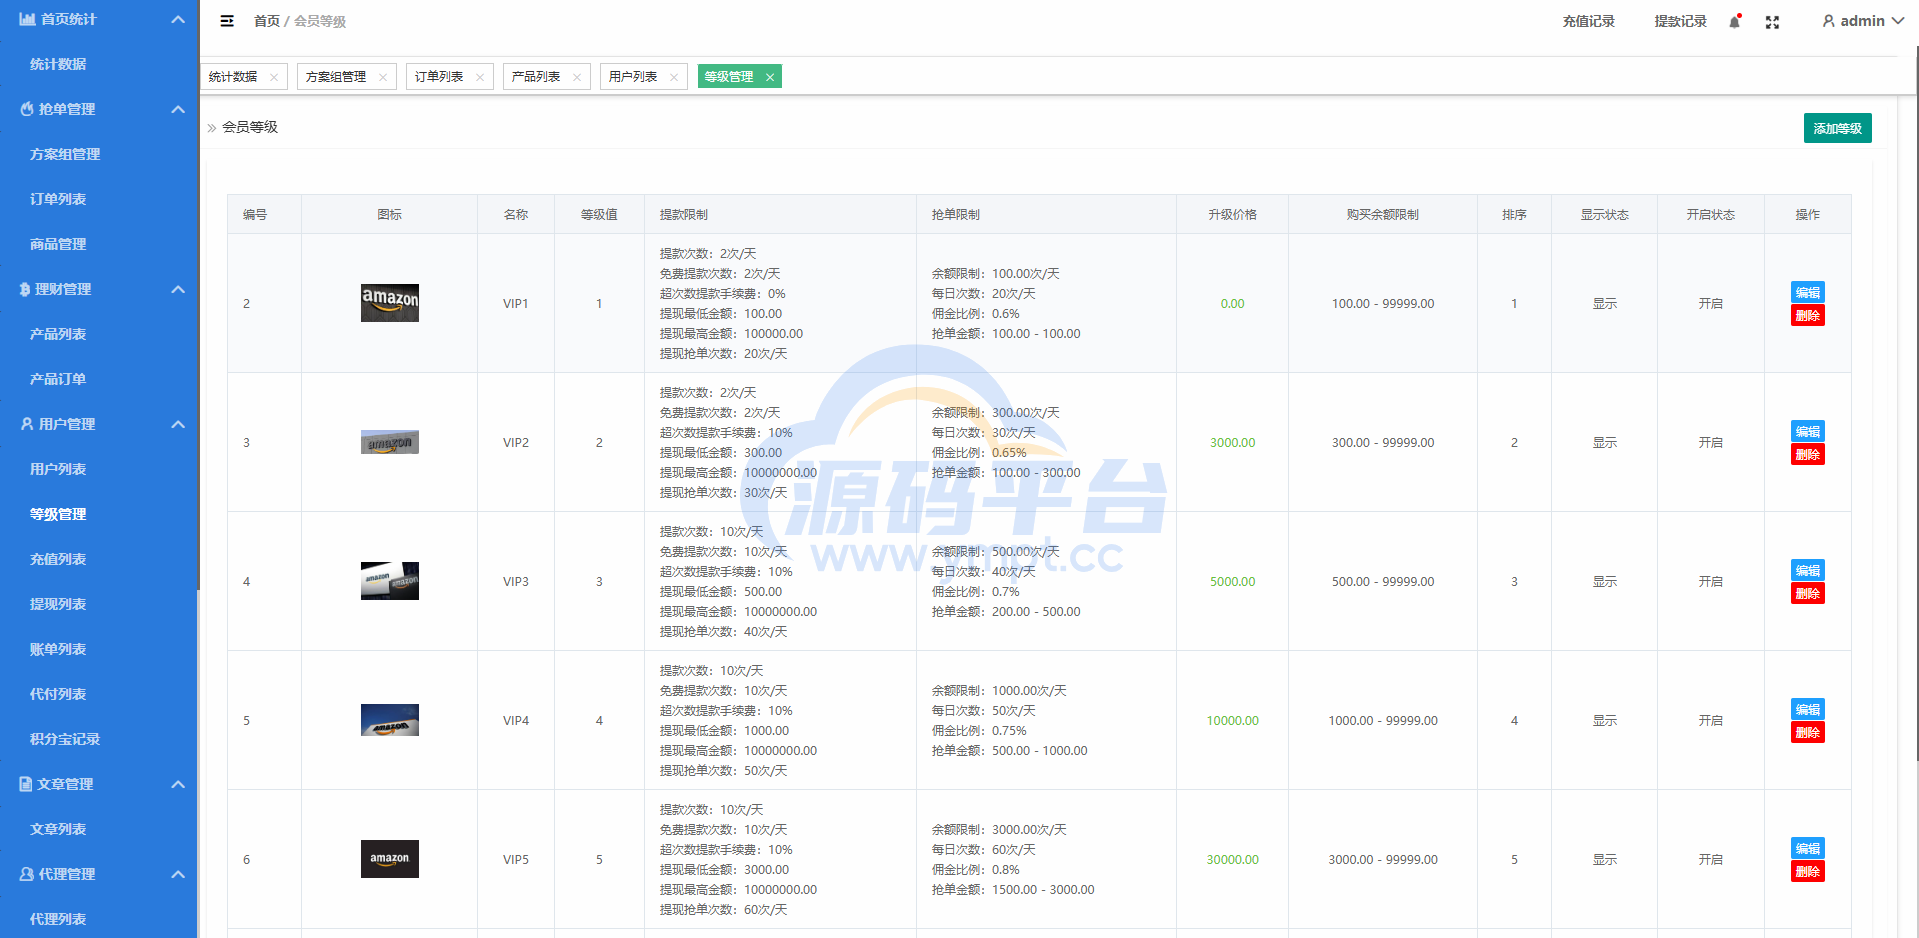Open 提现列表 in the sidebar
This screenshot has height=938, width=1919.
[58, 604]
